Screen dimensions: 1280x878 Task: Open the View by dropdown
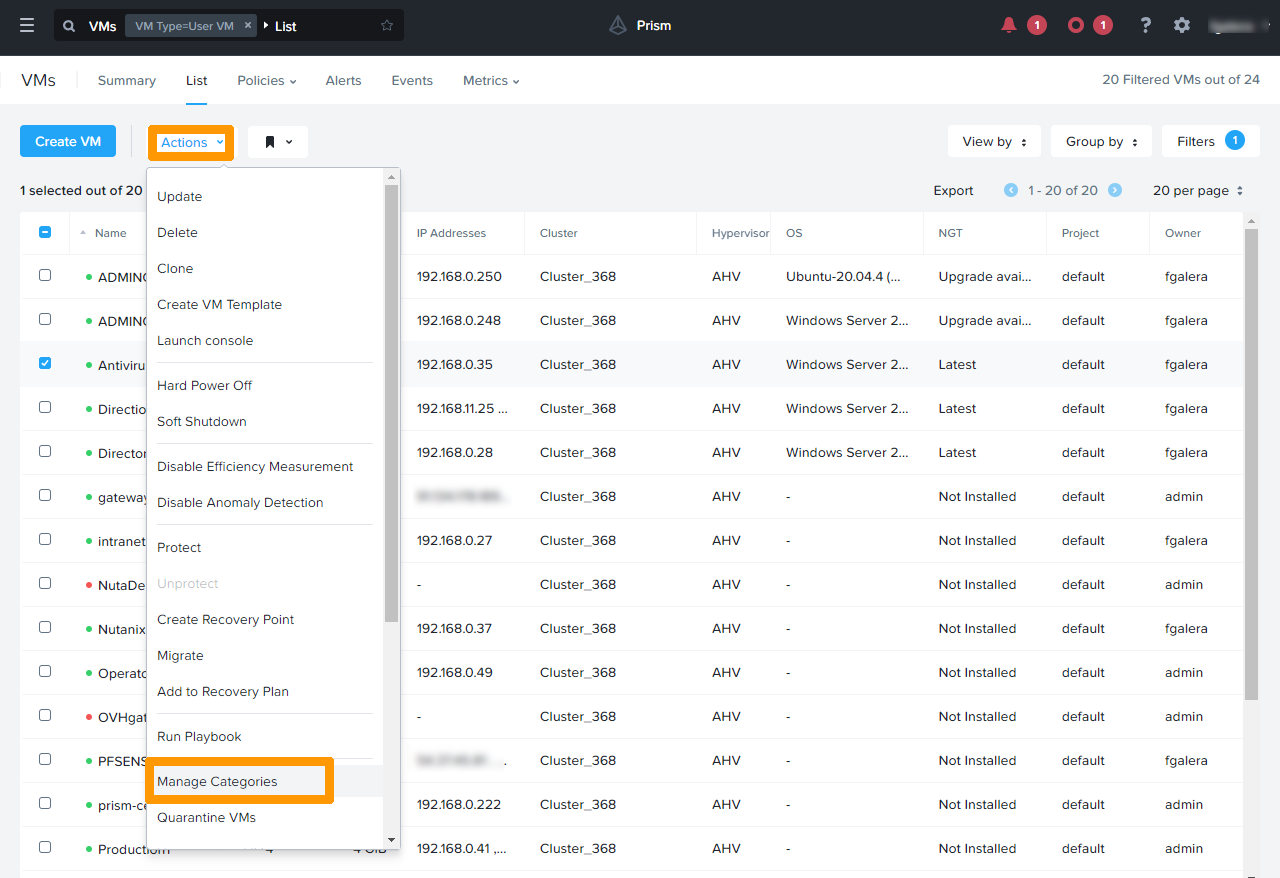993,141
